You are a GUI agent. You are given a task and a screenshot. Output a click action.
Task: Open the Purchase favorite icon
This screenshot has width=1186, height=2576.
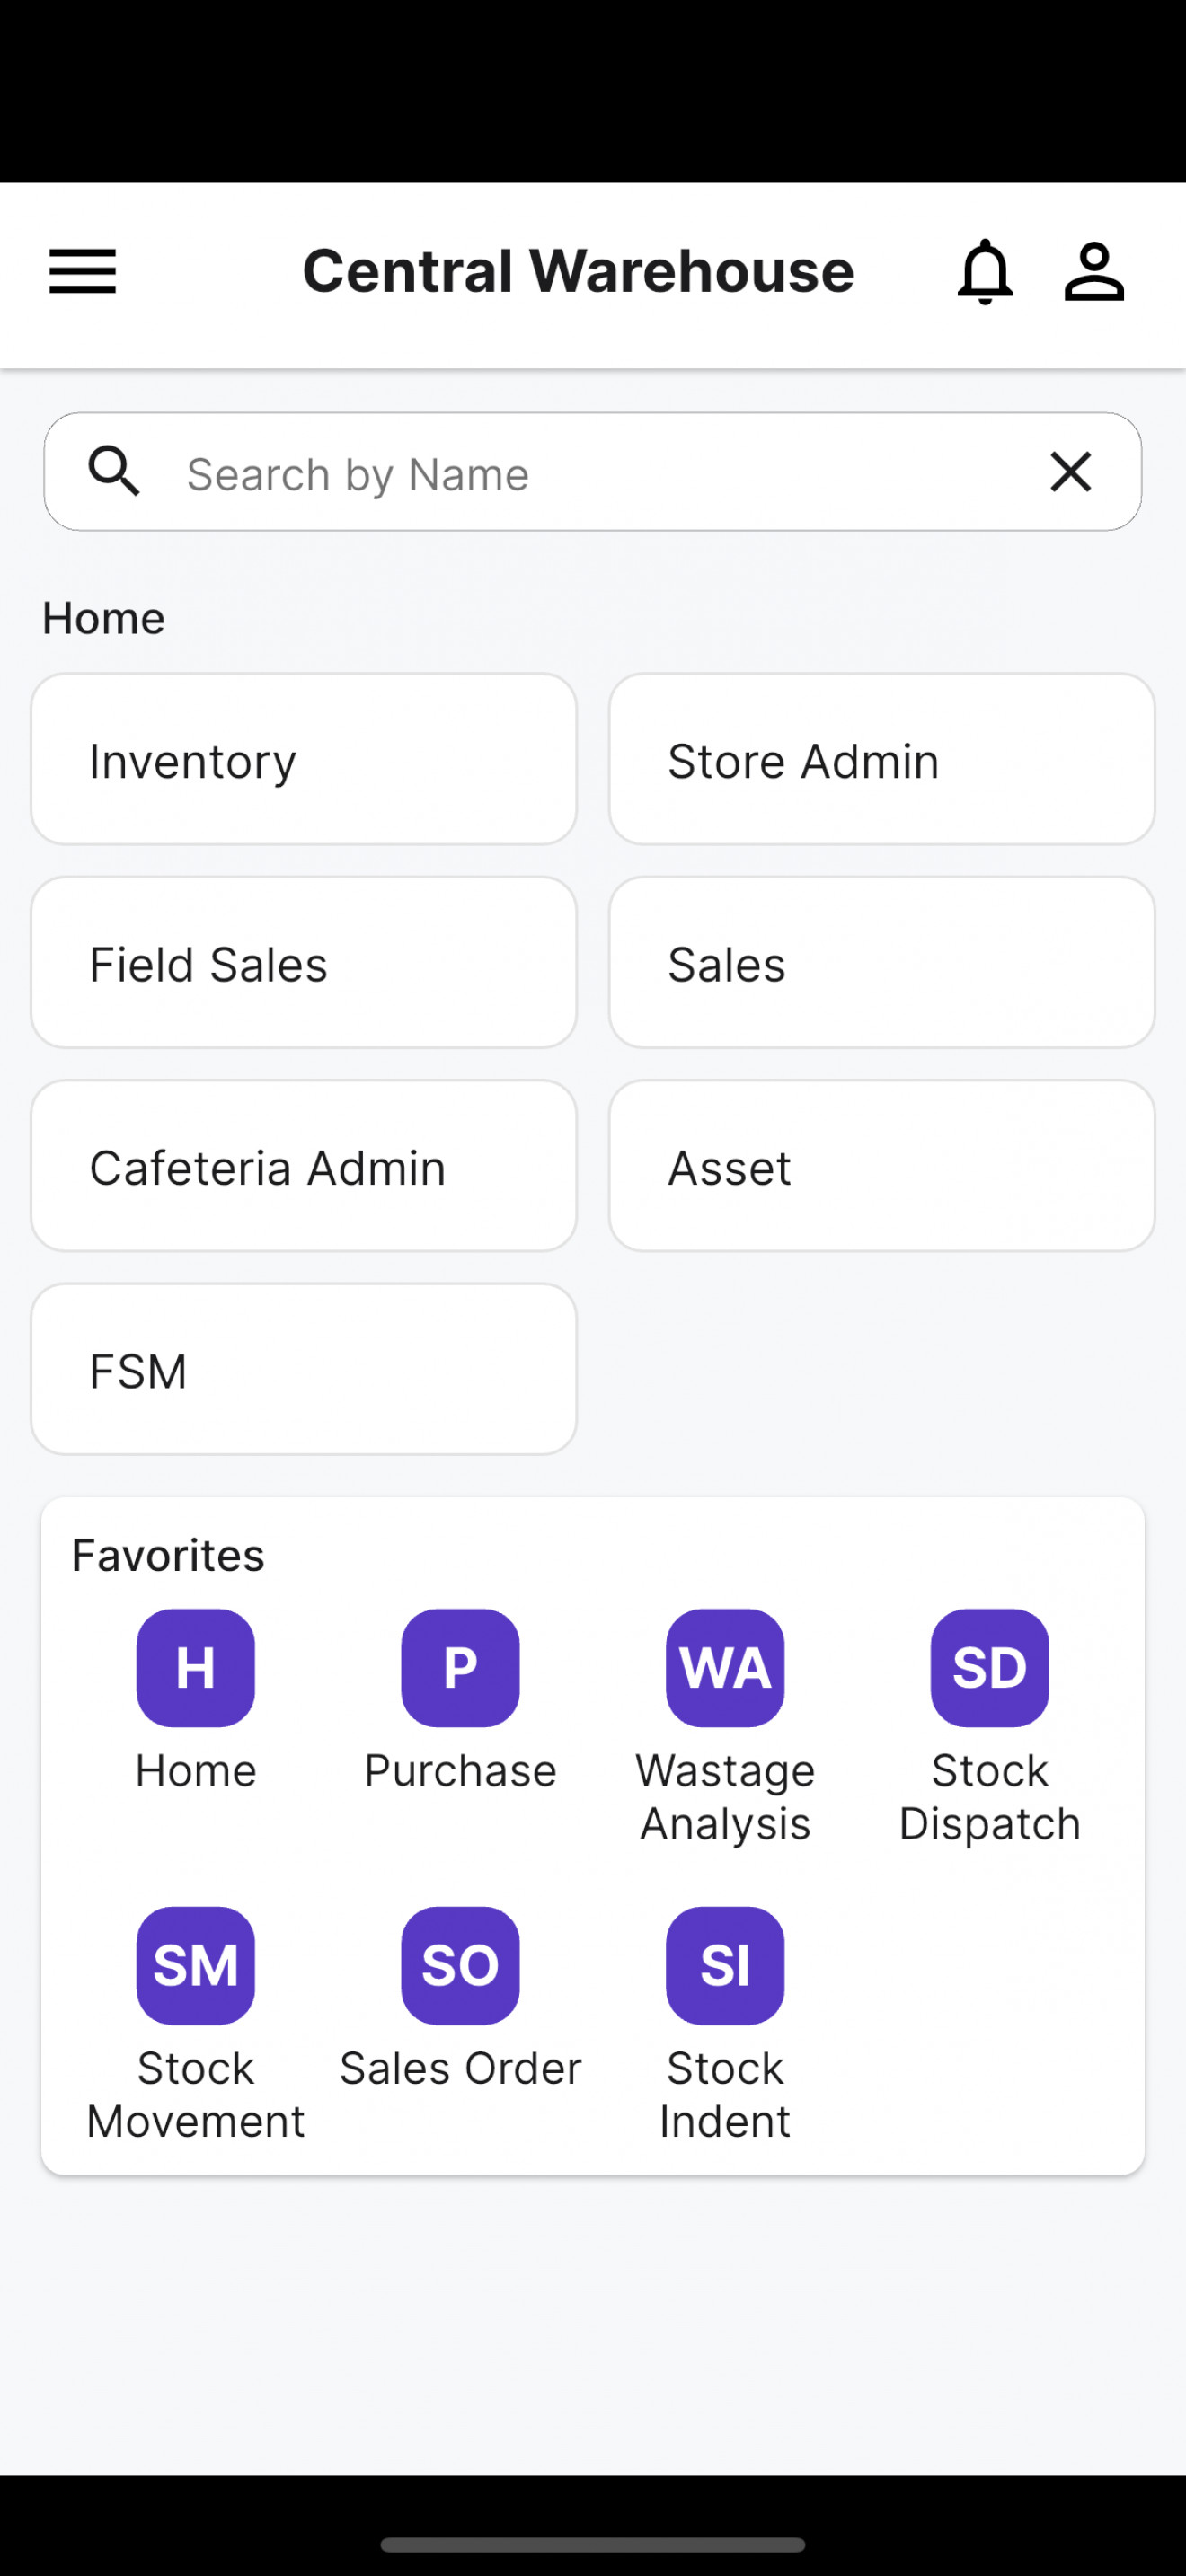point(460,1667)
